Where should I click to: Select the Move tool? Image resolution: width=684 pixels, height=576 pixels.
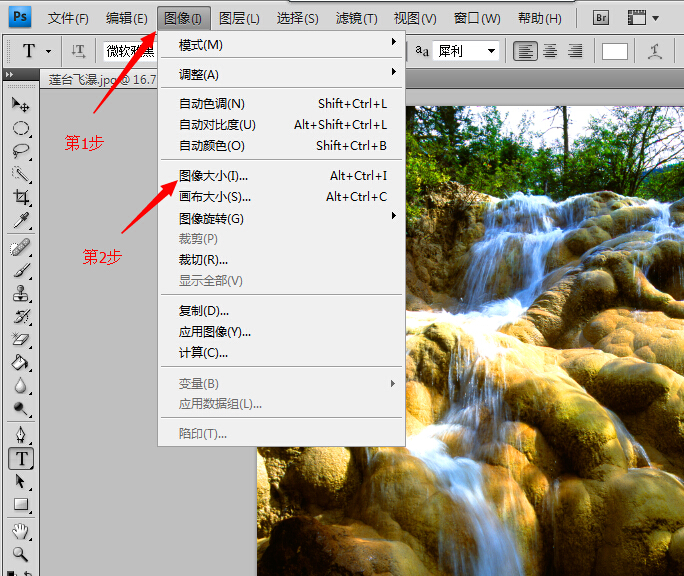(20, 104)
